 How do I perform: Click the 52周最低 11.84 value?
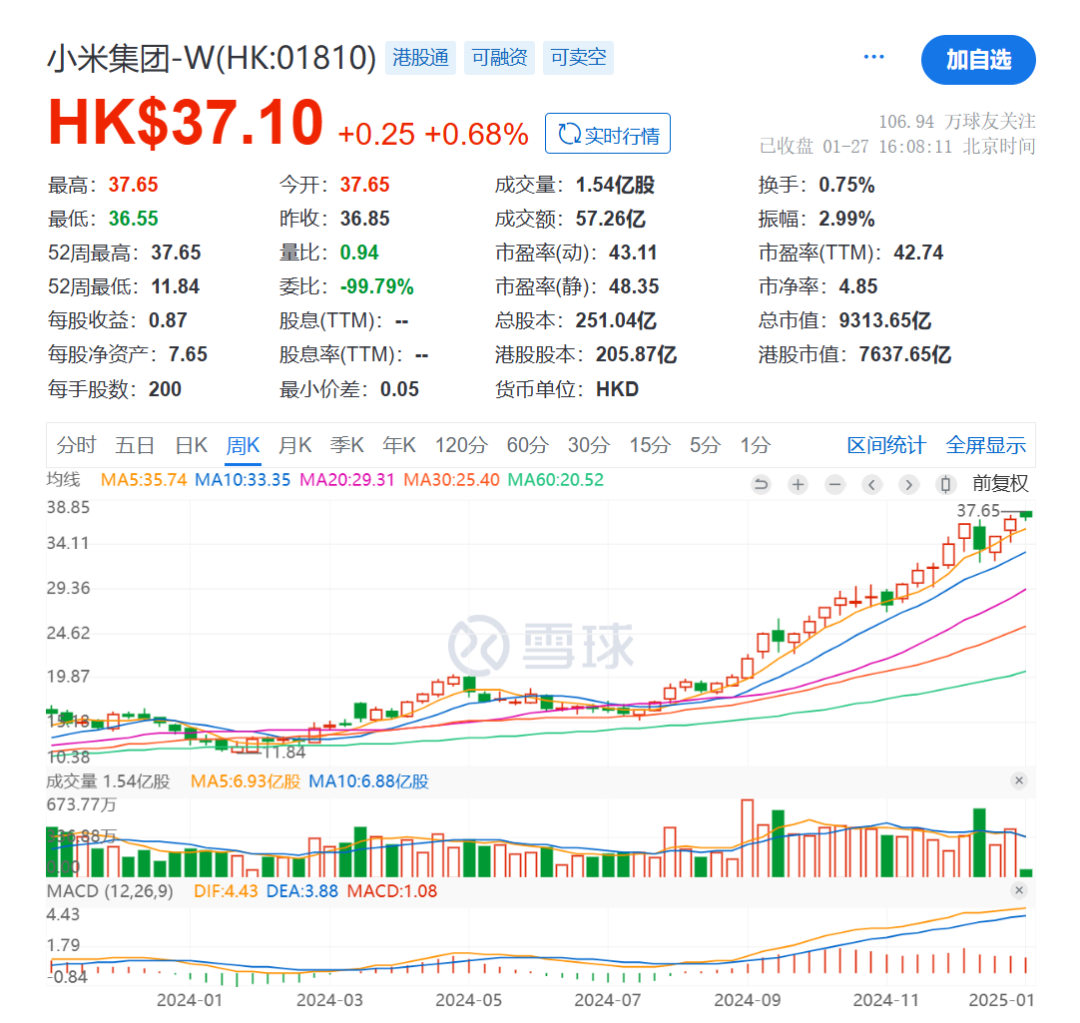point(176,286)
